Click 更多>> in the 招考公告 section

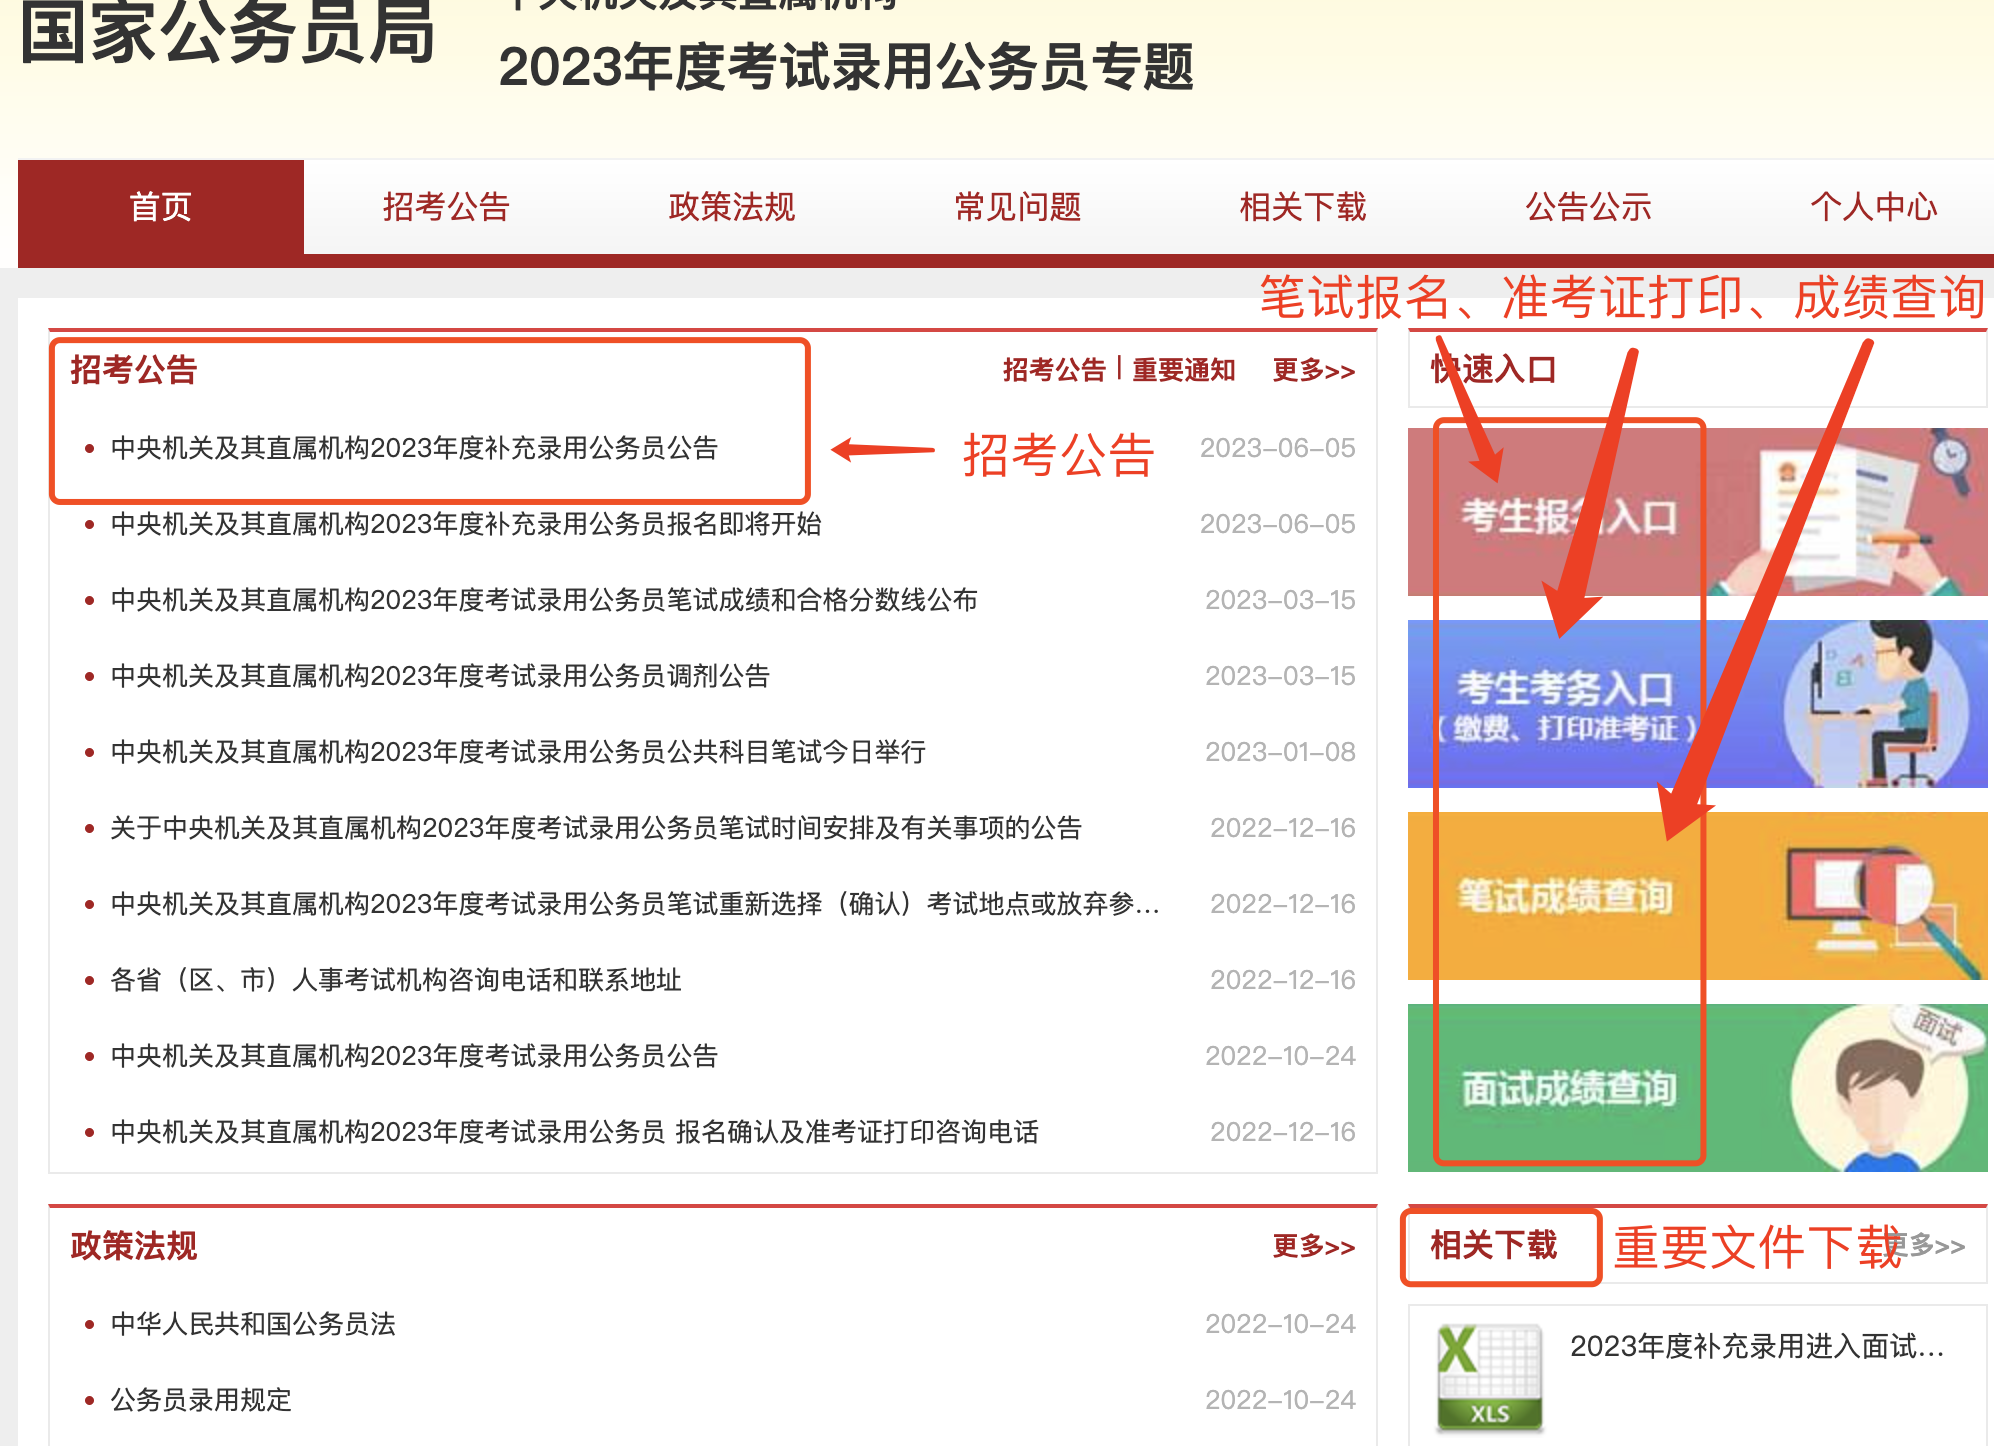tap(1314, 370)
